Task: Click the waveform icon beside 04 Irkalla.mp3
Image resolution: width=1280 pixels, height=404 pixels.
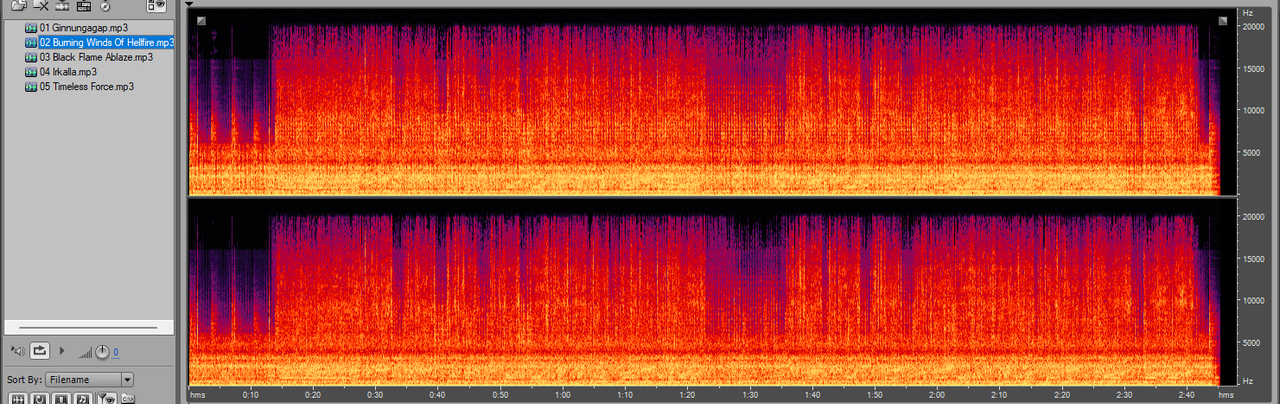Action: 31,72
